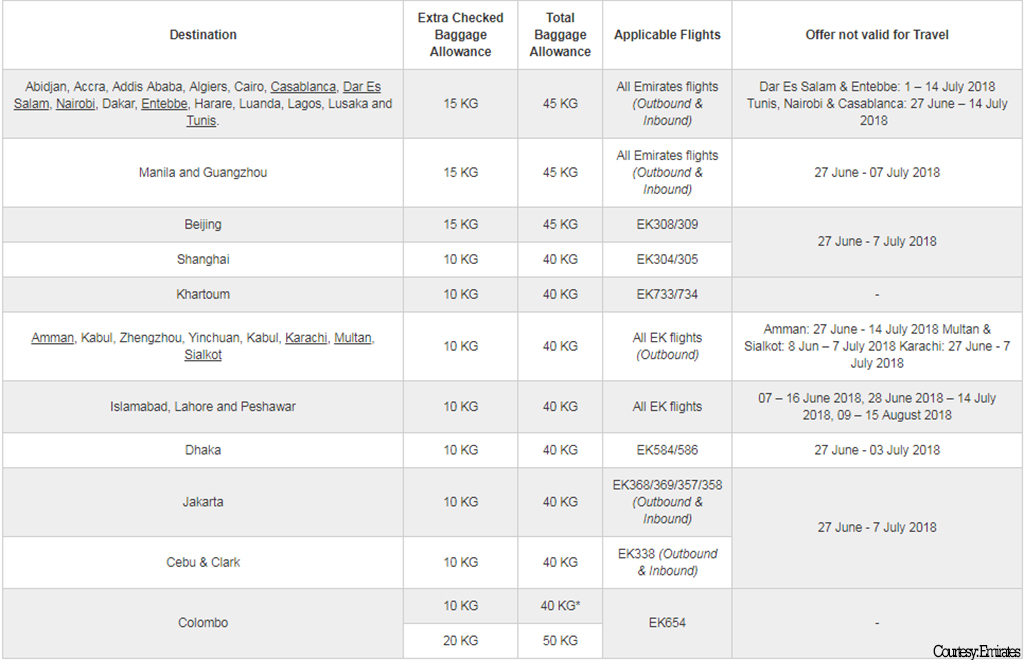Open the Multan destination link
The width and height of the screenshot is (1024, 660).
(x=352, y=338)
